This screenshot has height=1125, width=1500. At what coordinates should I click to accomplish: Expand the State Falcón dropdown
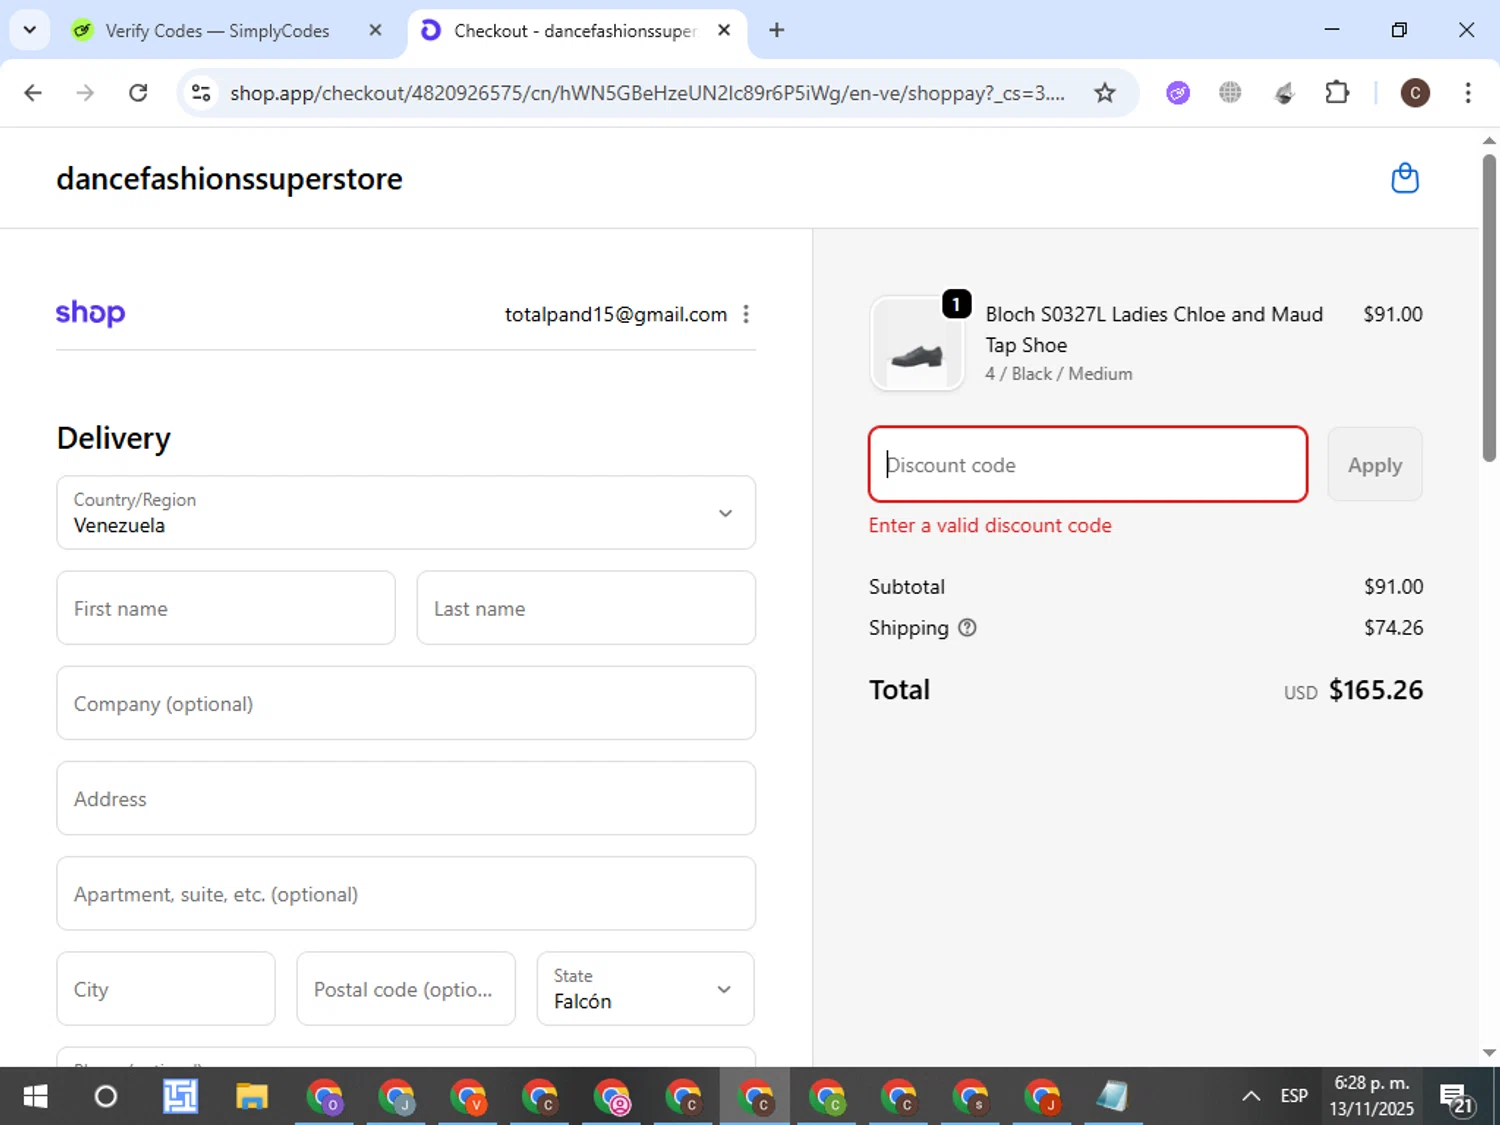click(646, 989)
